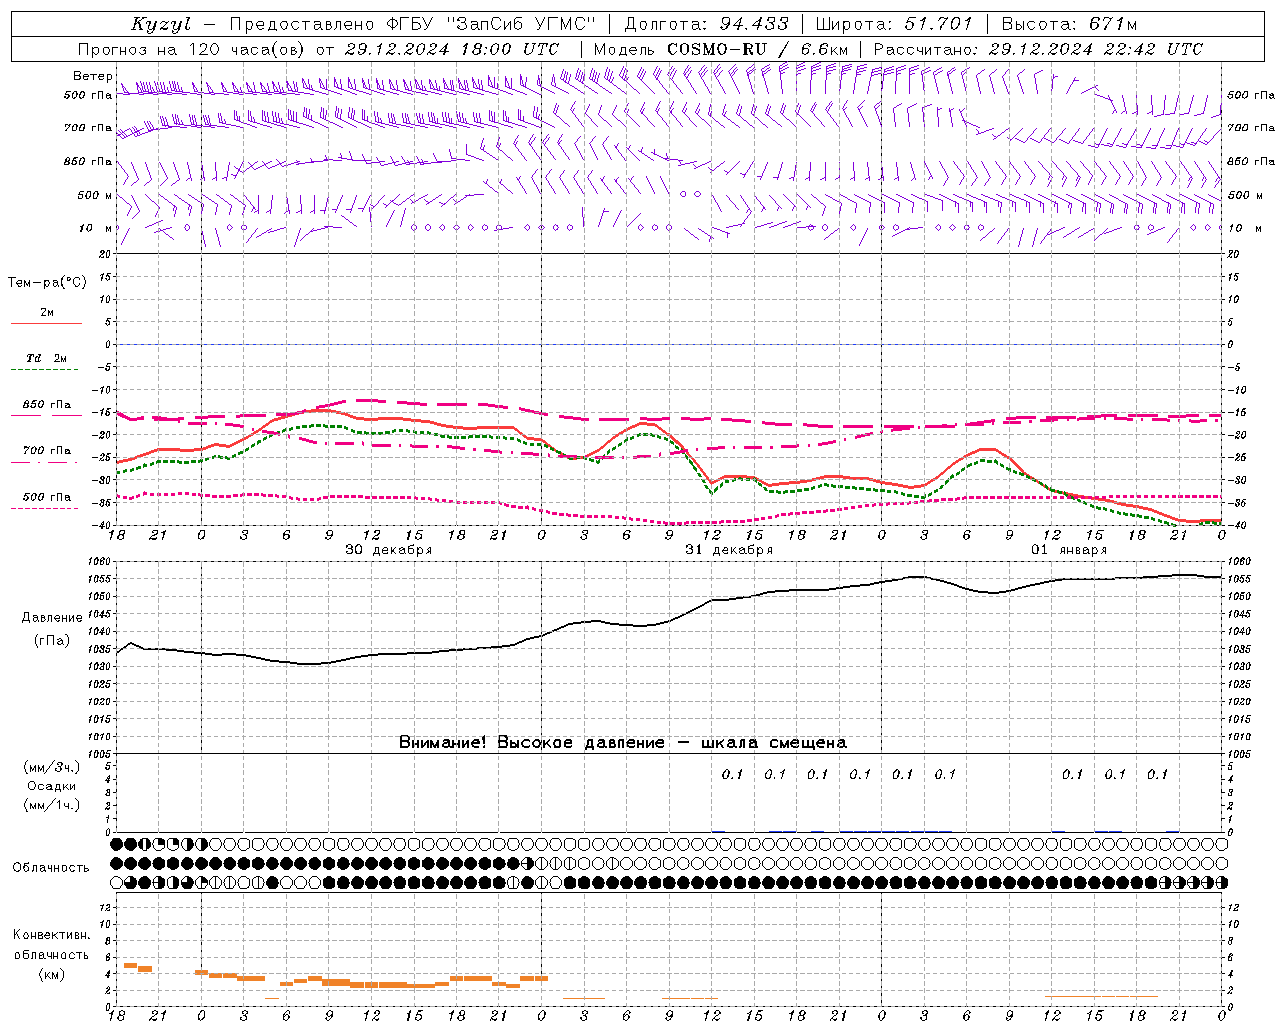Click the "Давление" pressure panel label
The height and width of the screenshot is (1024, 1280).
52,617
